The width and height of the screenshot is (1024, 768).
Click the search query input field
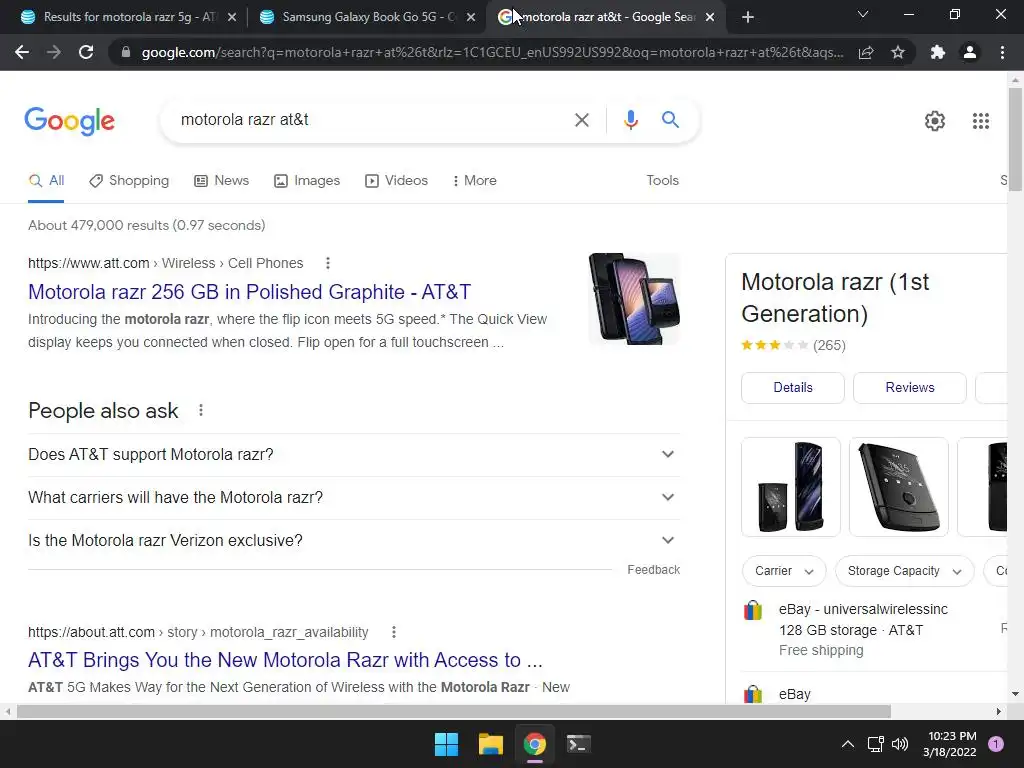(372, 120)
